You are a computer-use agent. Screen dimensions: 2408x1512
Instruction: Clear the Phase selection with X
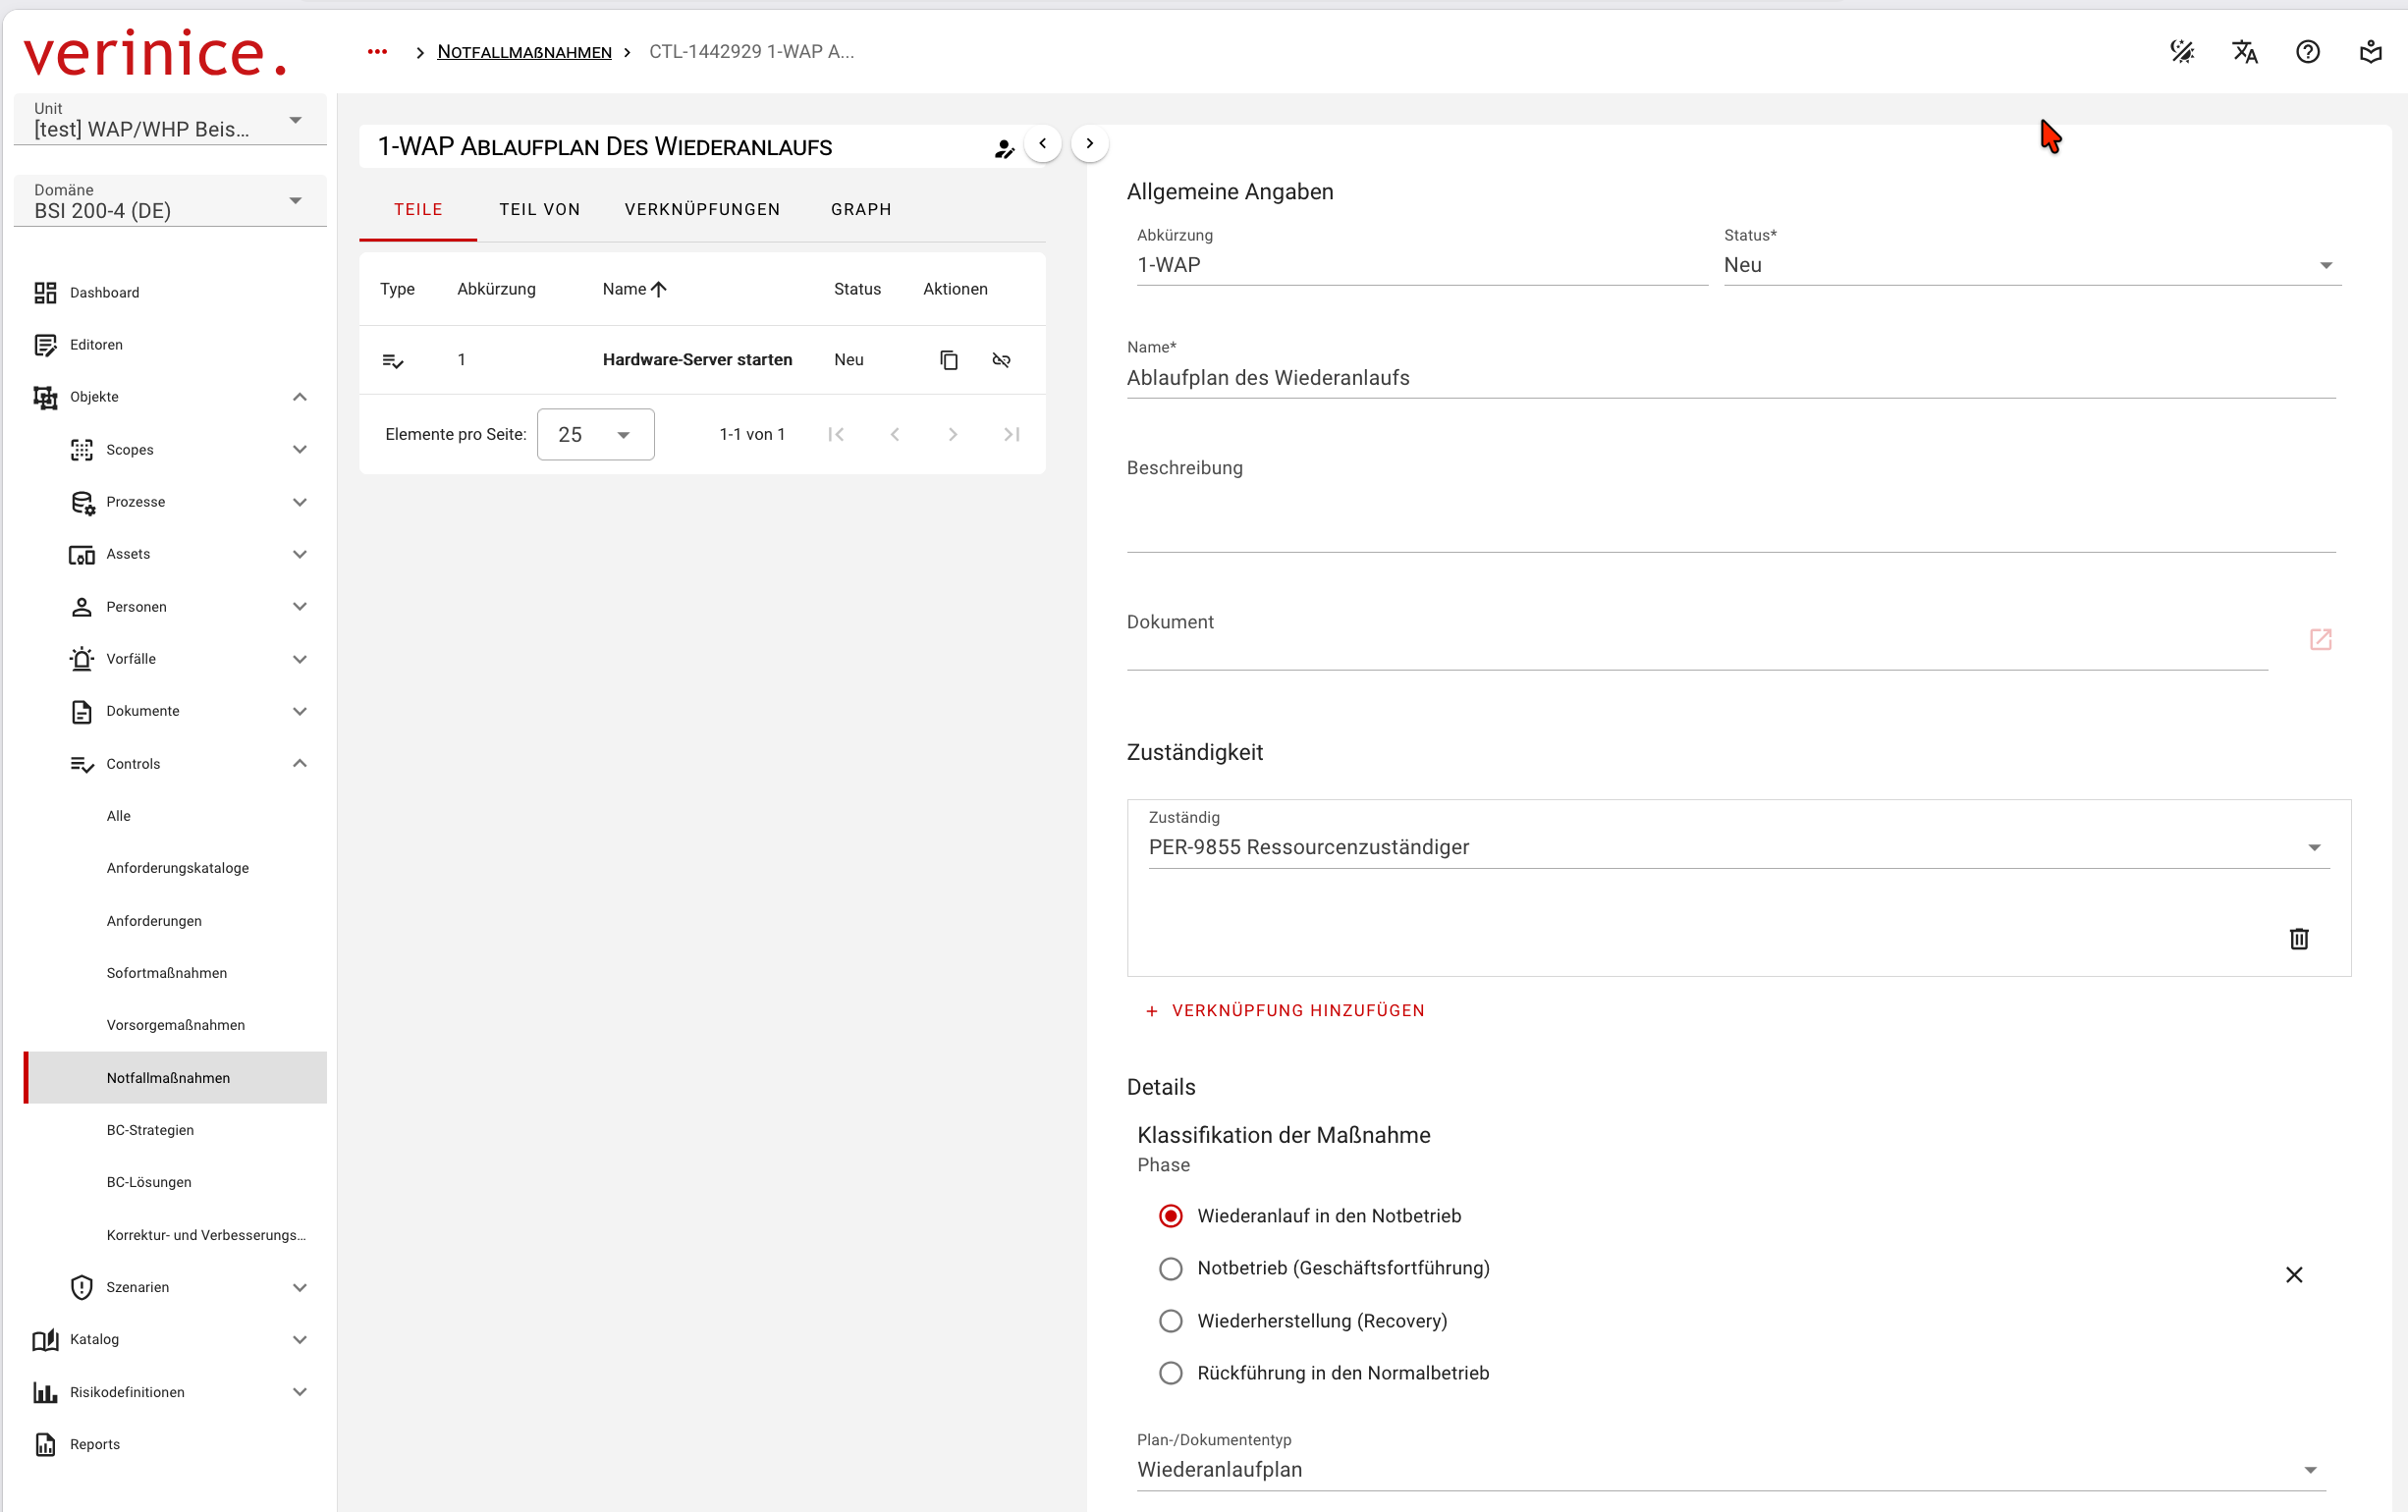pos(2294,1275)
